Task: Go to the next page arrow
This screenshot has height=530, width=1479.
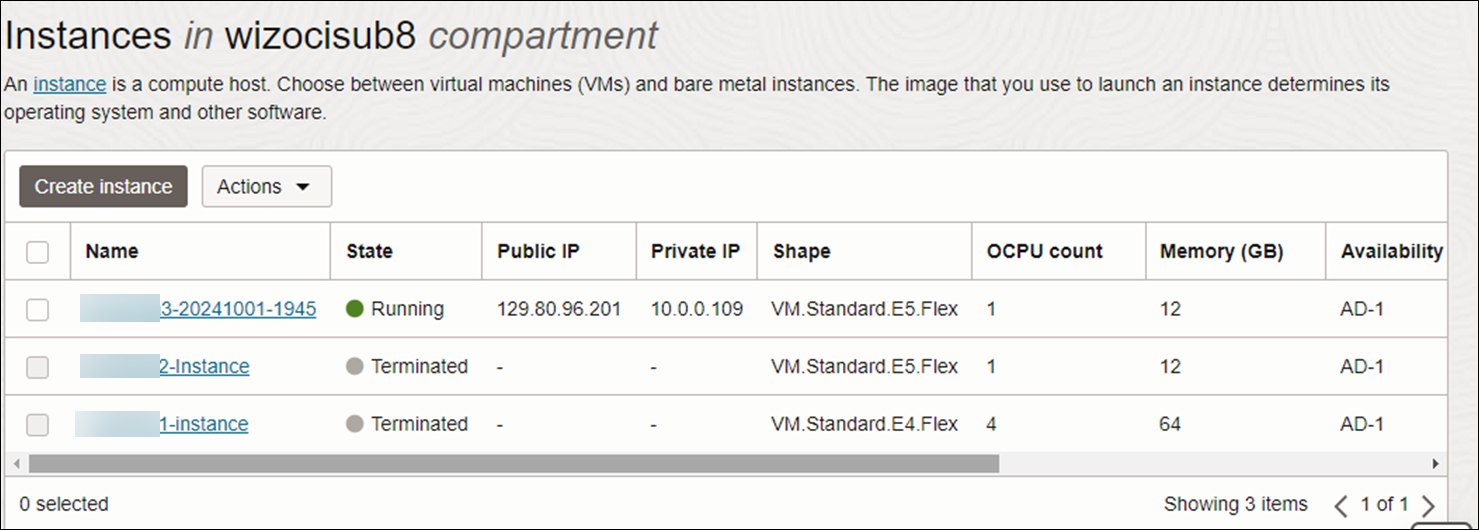Action: 1428,505
